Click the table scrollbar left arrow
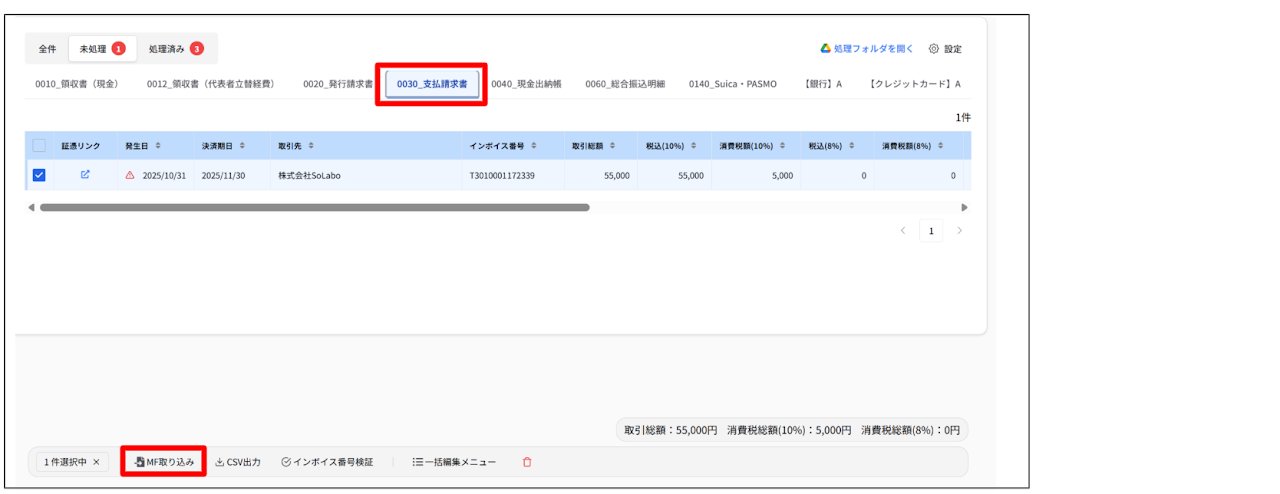 click(x=31, y=208)
